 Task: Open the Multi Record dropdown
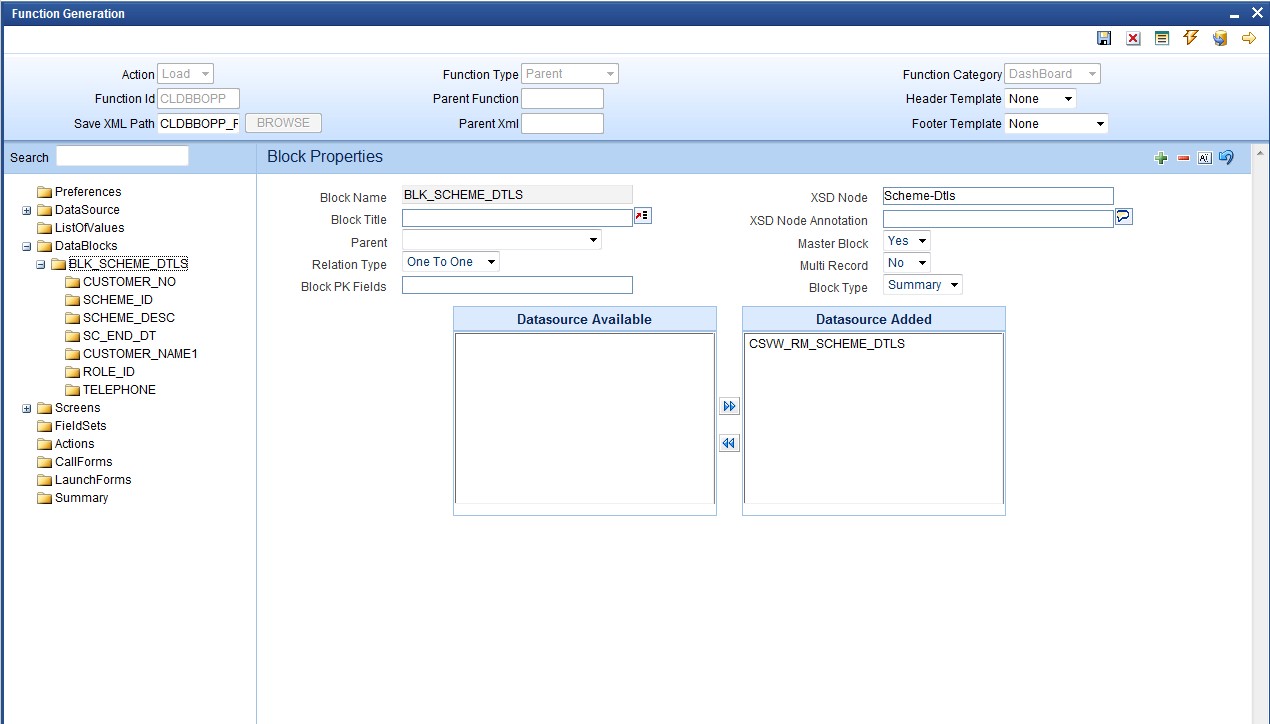click(907, 263)
